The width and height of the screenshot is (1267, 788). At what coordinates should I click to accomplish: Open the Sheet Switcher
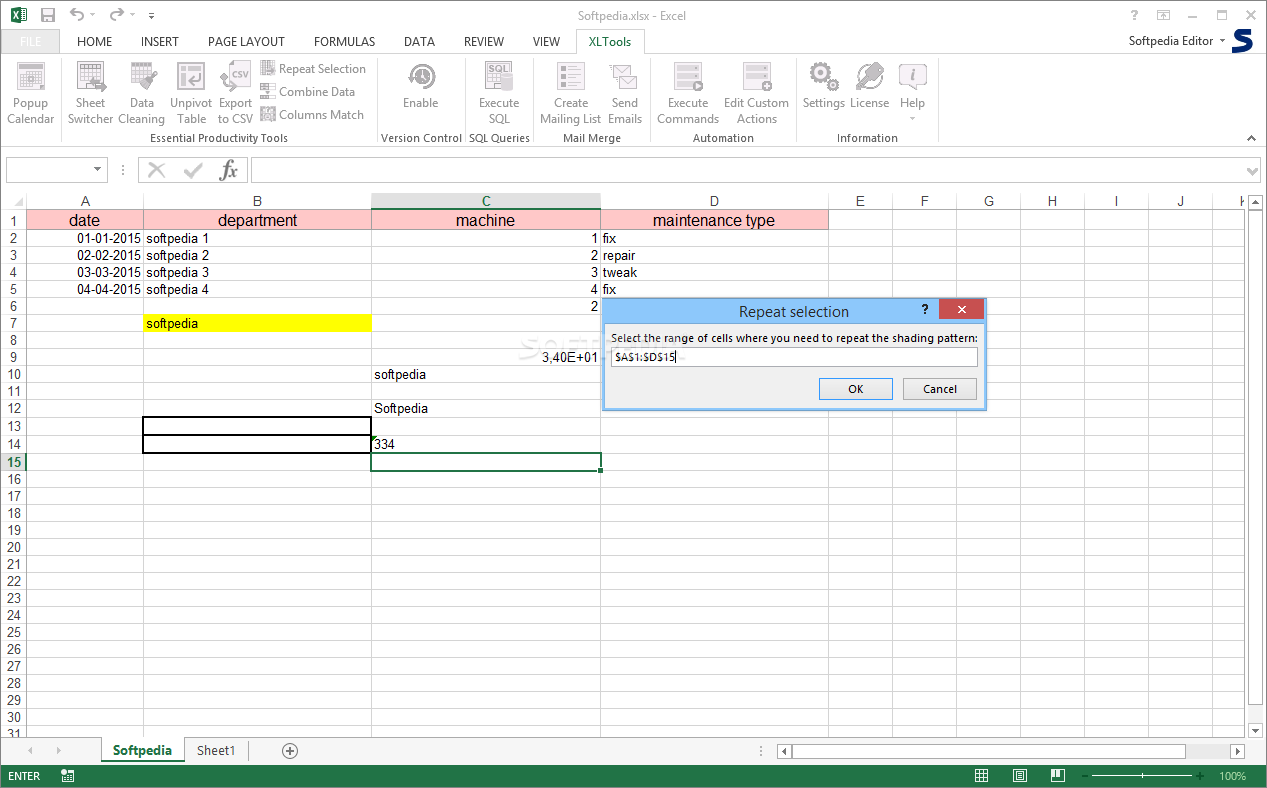90,93
